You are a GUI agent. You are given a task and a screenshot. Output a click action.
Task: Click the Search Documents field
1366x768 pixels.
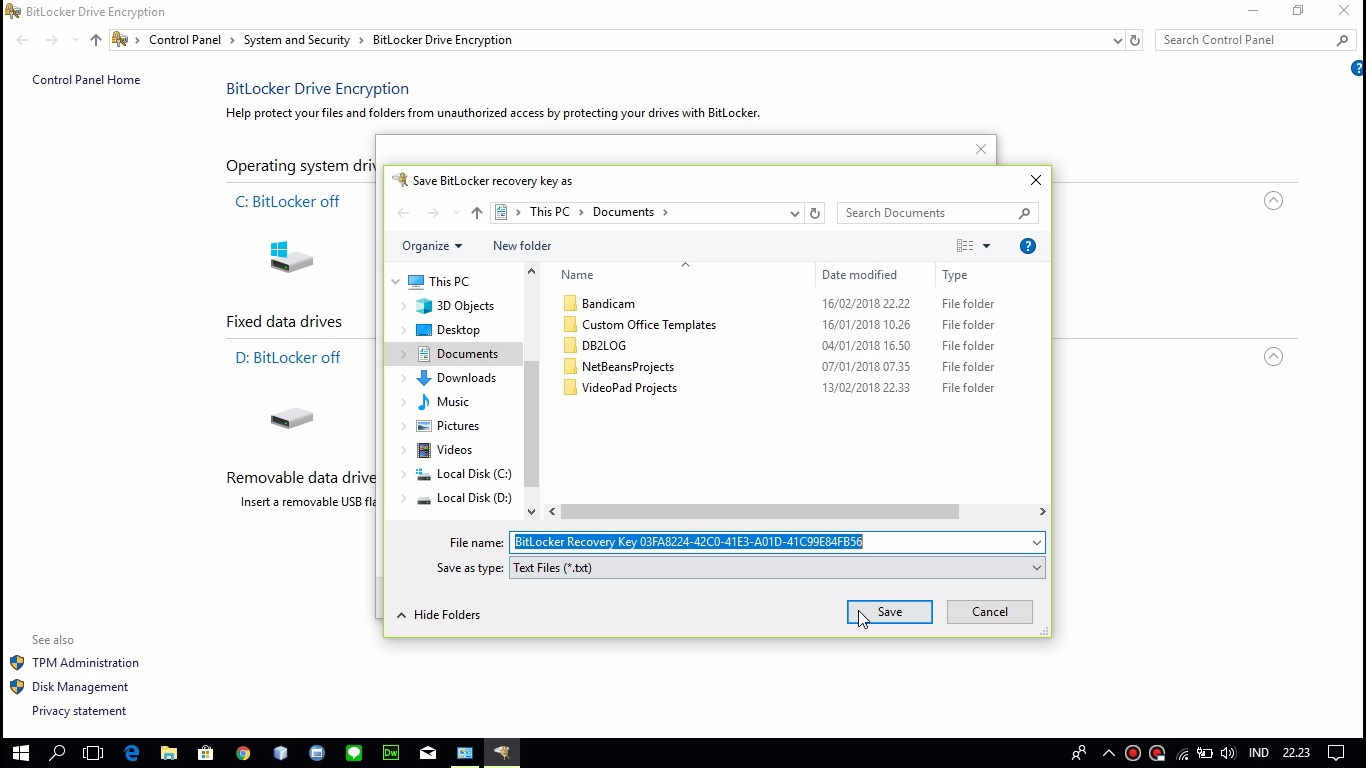click(x=928, y=213)
